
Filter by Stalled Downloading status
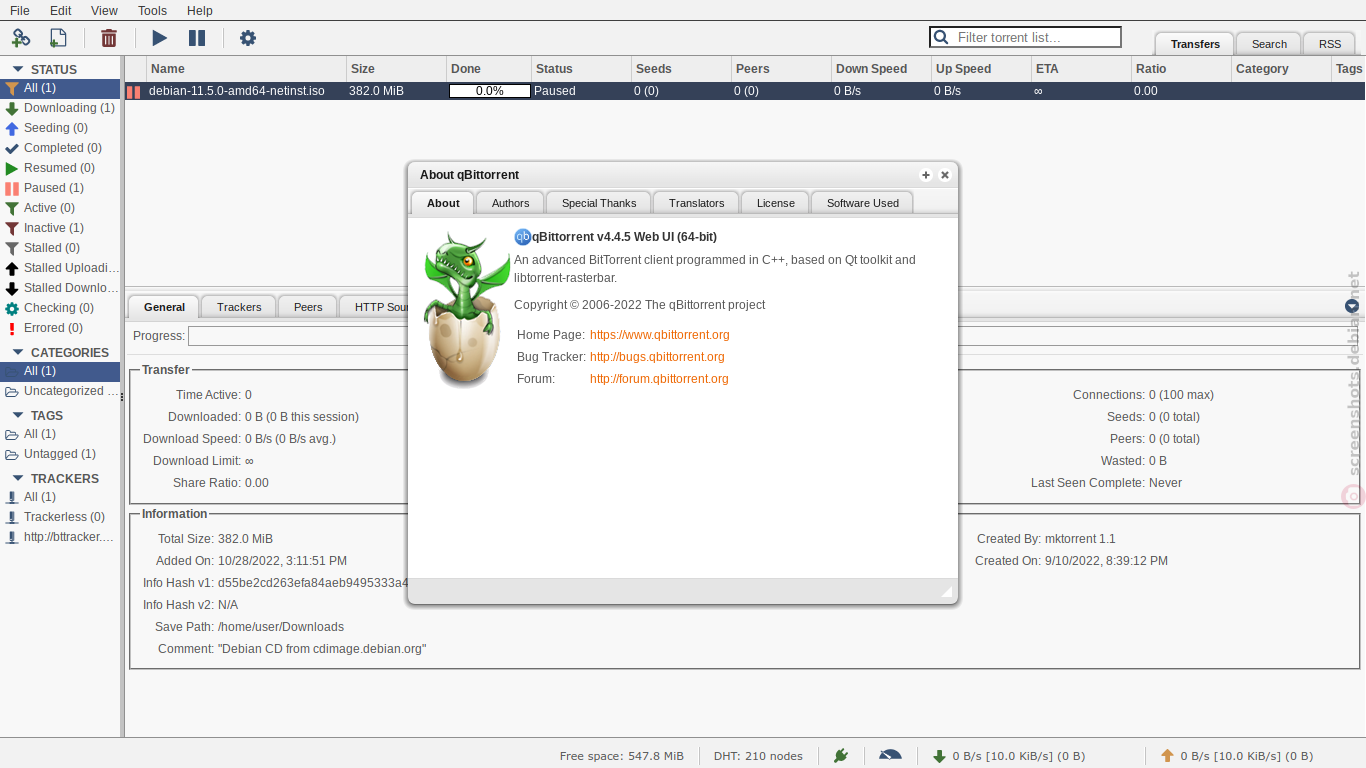60,288
